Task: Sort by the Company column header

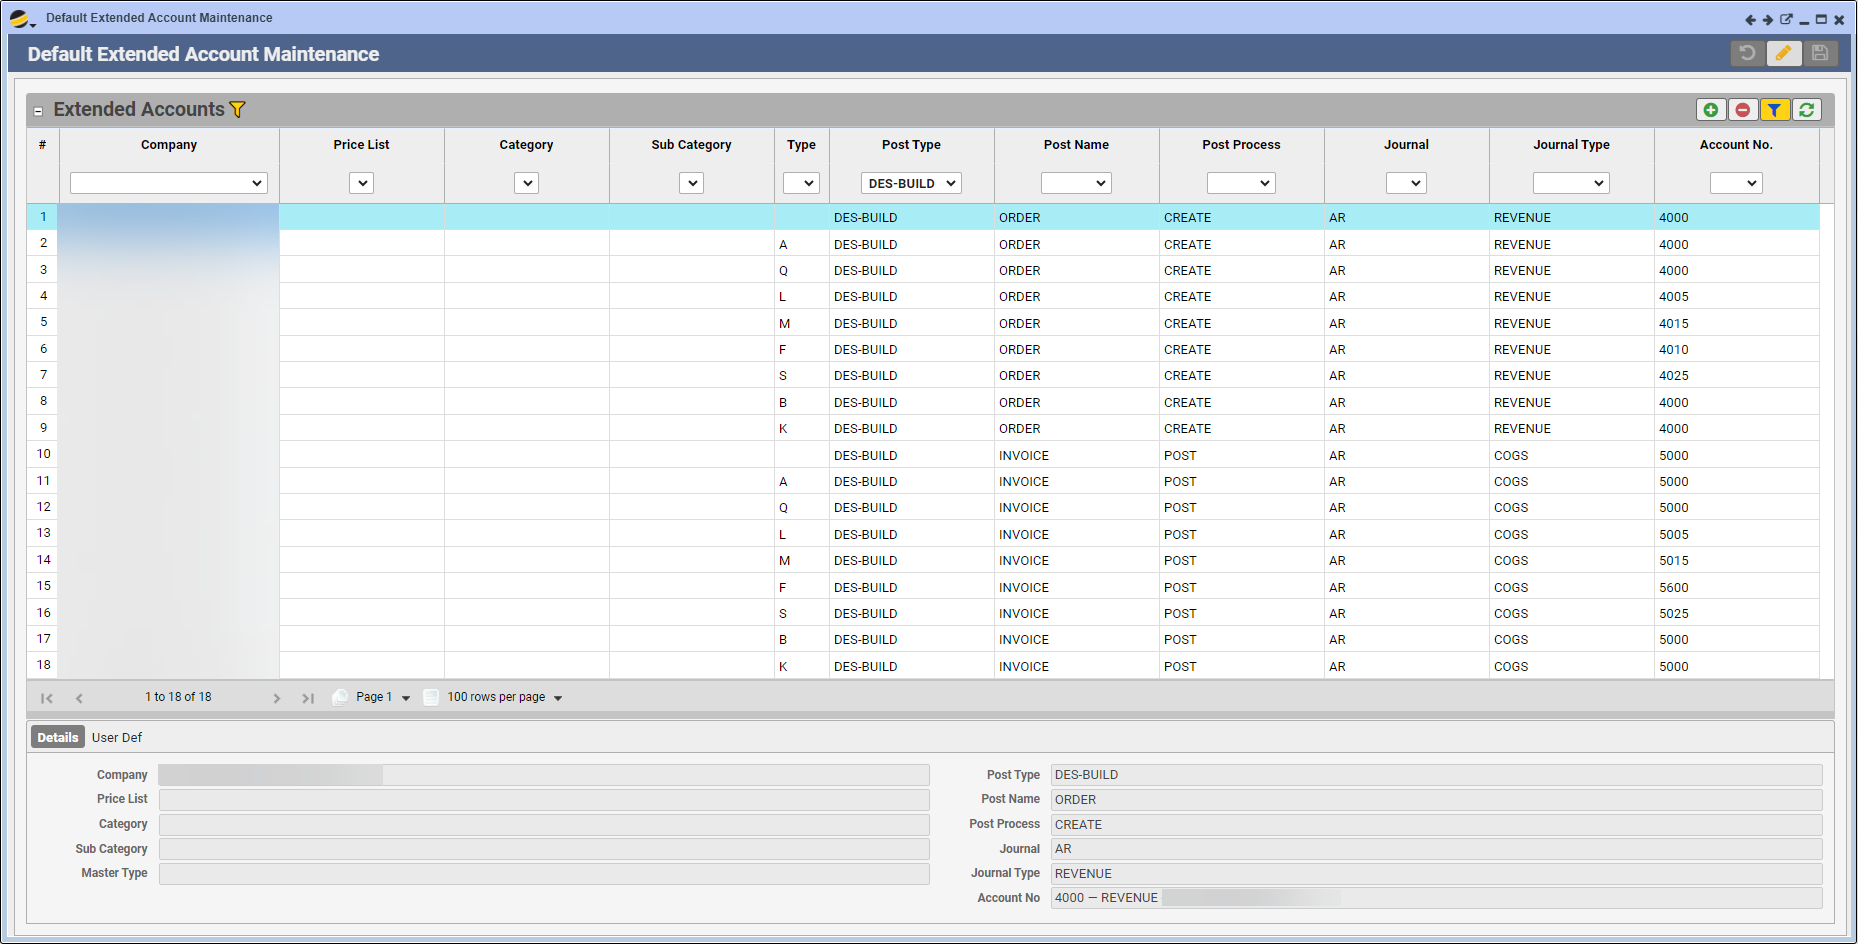Action: [x=169, y=145]
